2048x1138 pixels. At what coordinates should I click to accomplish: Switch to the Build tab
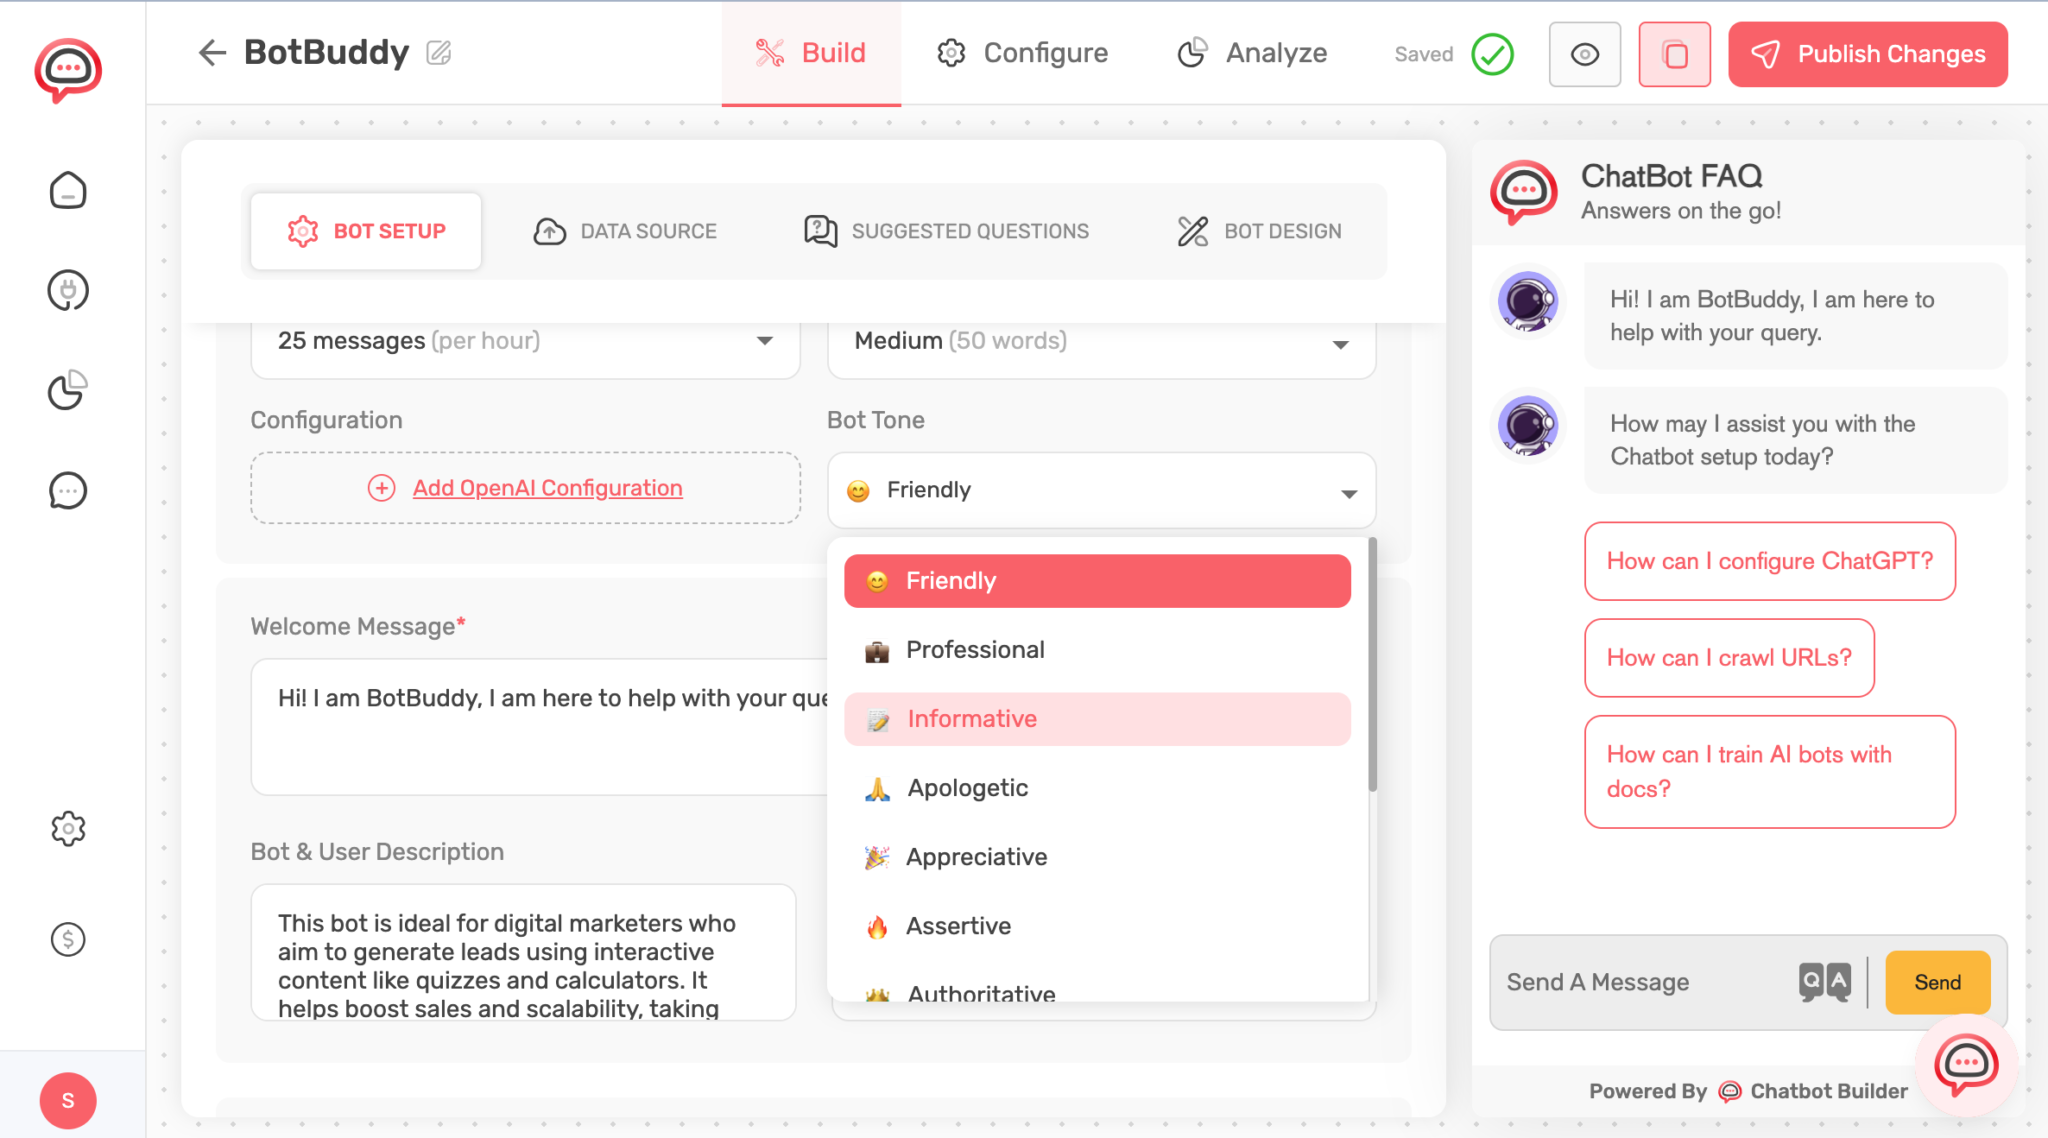(x=811, y=53)
